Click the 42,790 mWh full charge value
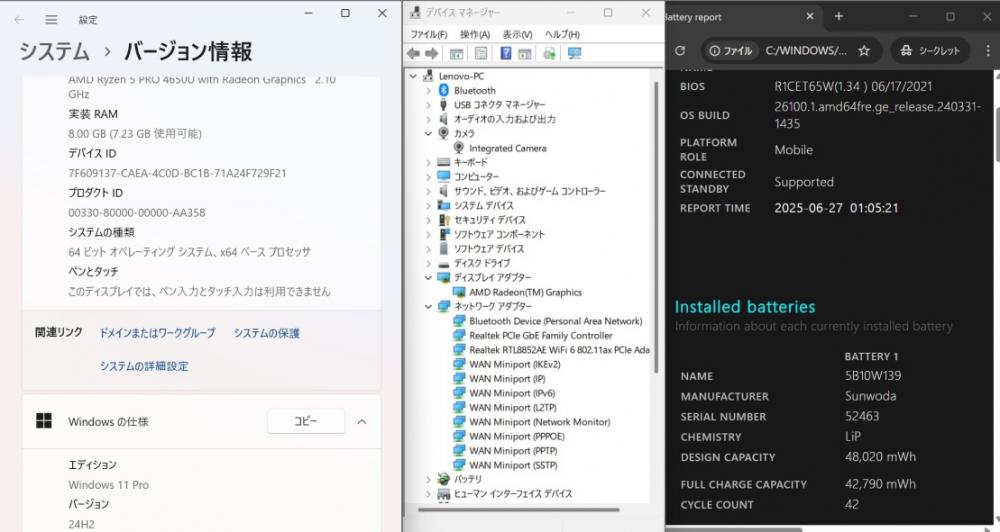This screenshot has width=1000, height=532. coord(880,484)
